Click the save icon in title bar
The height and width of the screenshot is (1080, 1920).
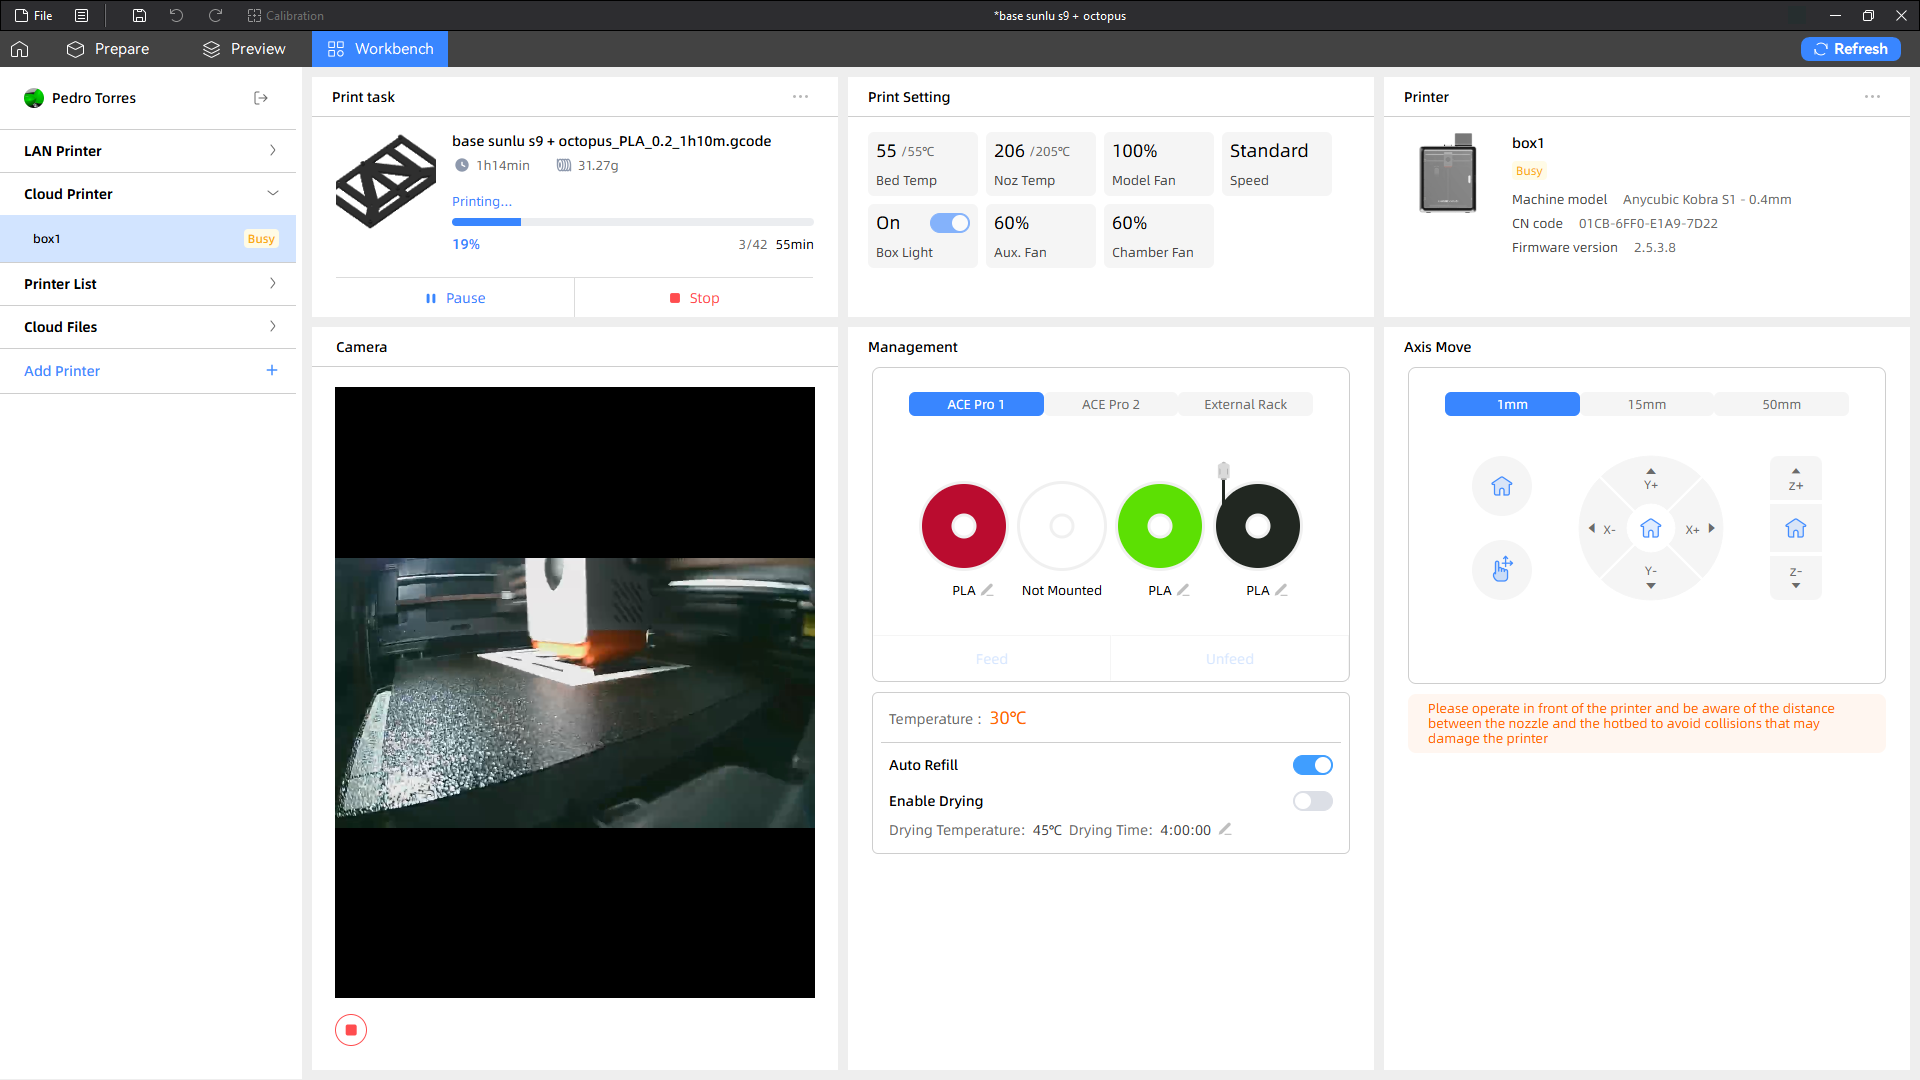[139, 16]
